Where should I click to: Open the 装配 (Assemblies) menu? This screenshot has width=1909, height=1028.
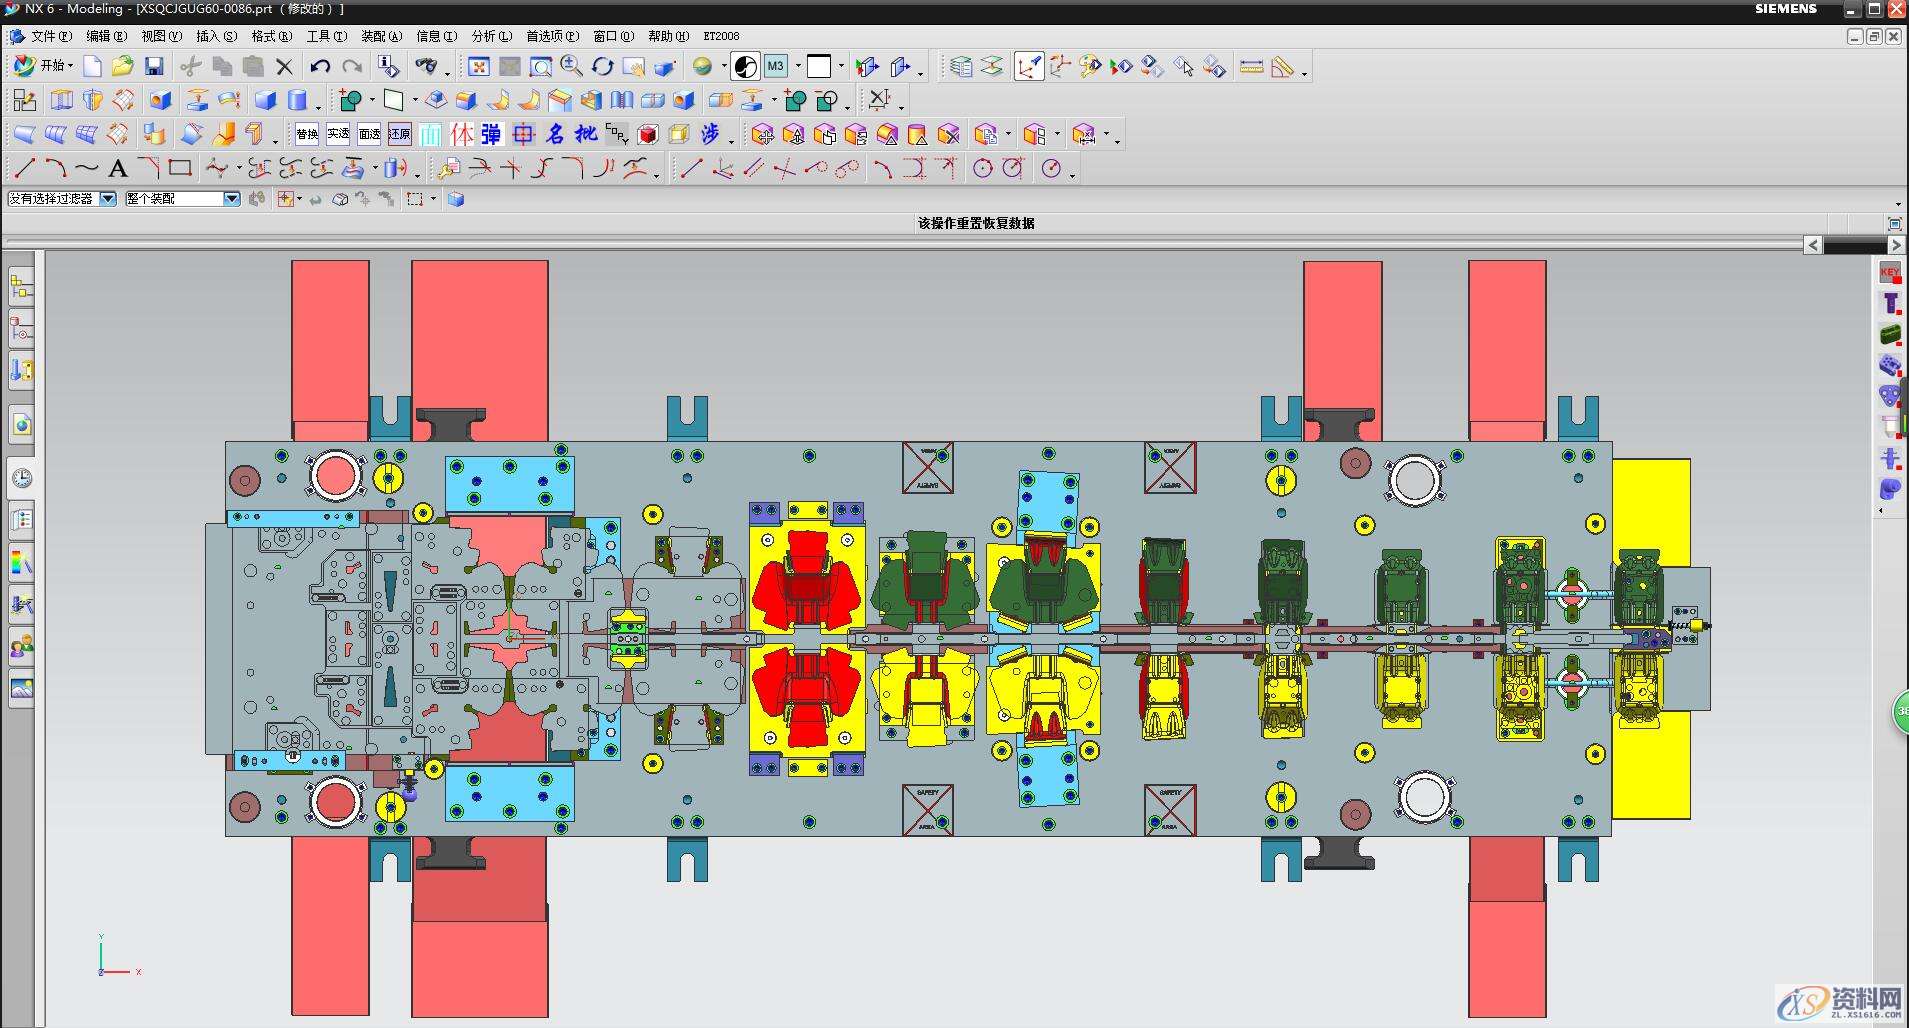coord(381,36)
